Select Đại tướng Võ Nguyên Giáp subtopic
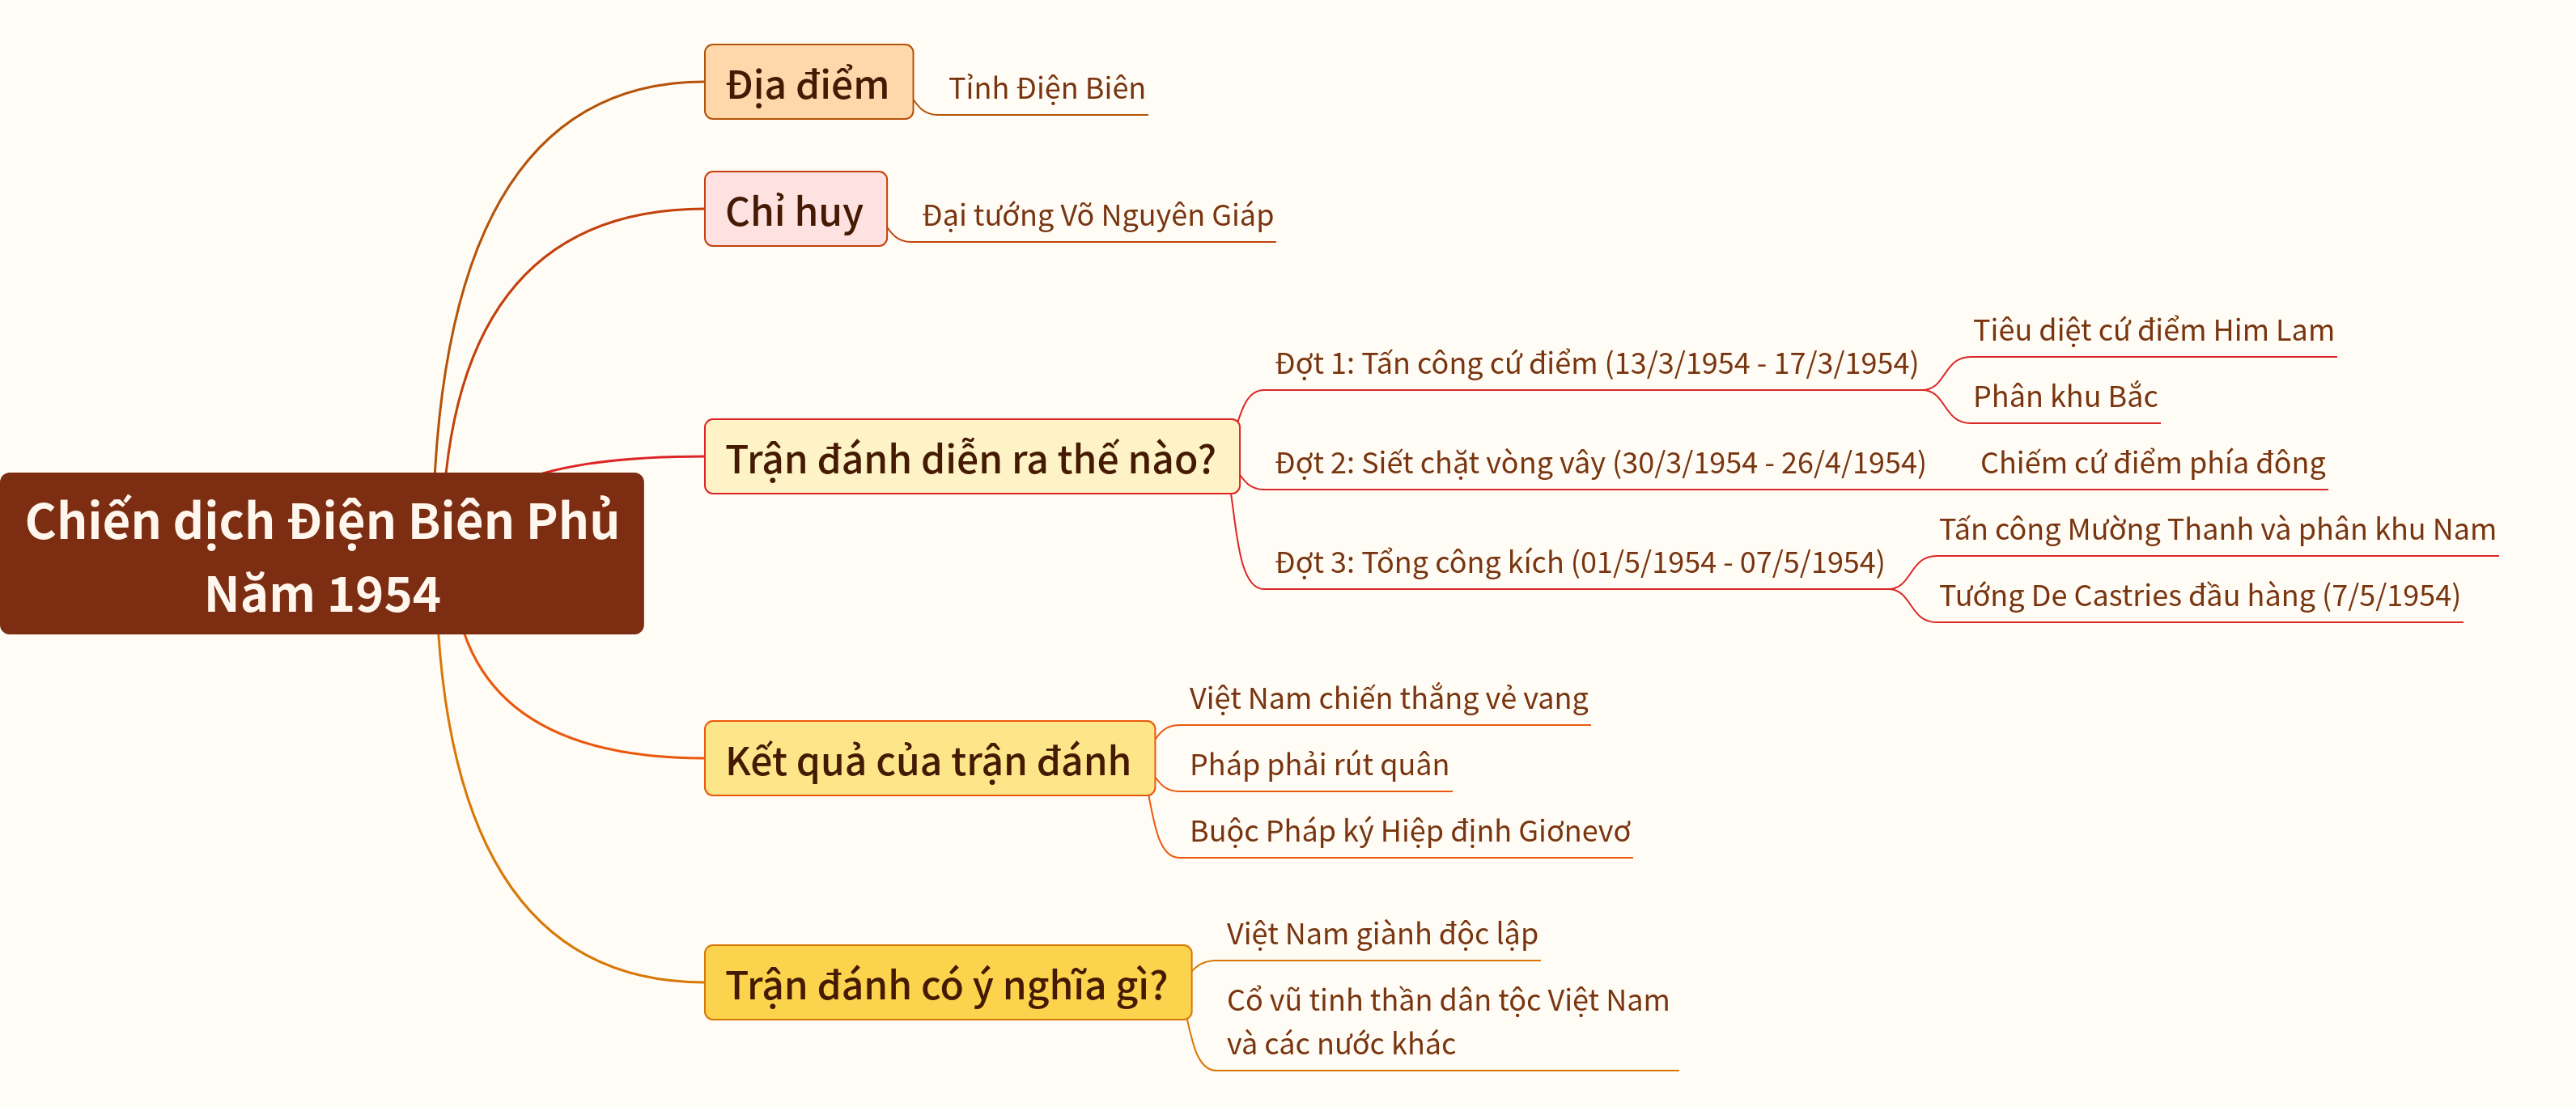The height and width of the screenshot is (1107, 2576). [x=1098, y=216]
